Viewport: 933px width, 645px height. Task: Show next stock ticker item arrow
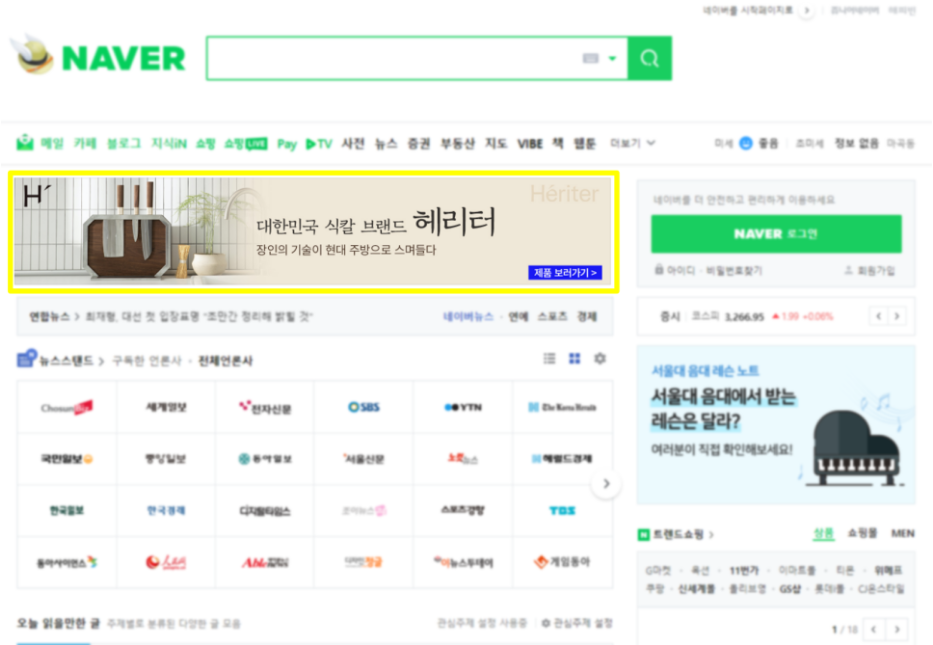tap(897, 316)
